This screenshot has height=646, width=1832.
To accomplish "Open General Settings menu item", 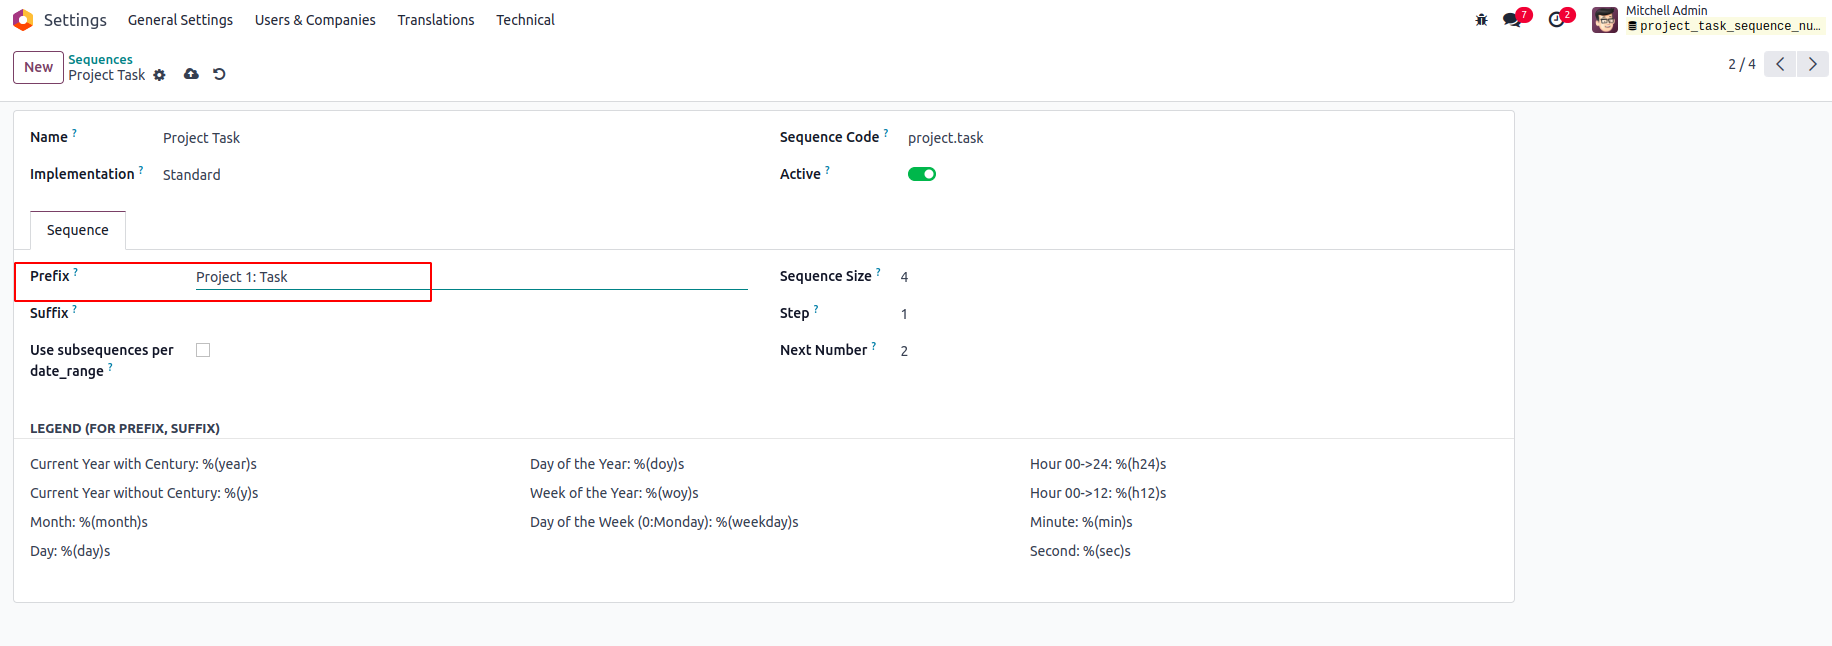I will tap(180, 20).
